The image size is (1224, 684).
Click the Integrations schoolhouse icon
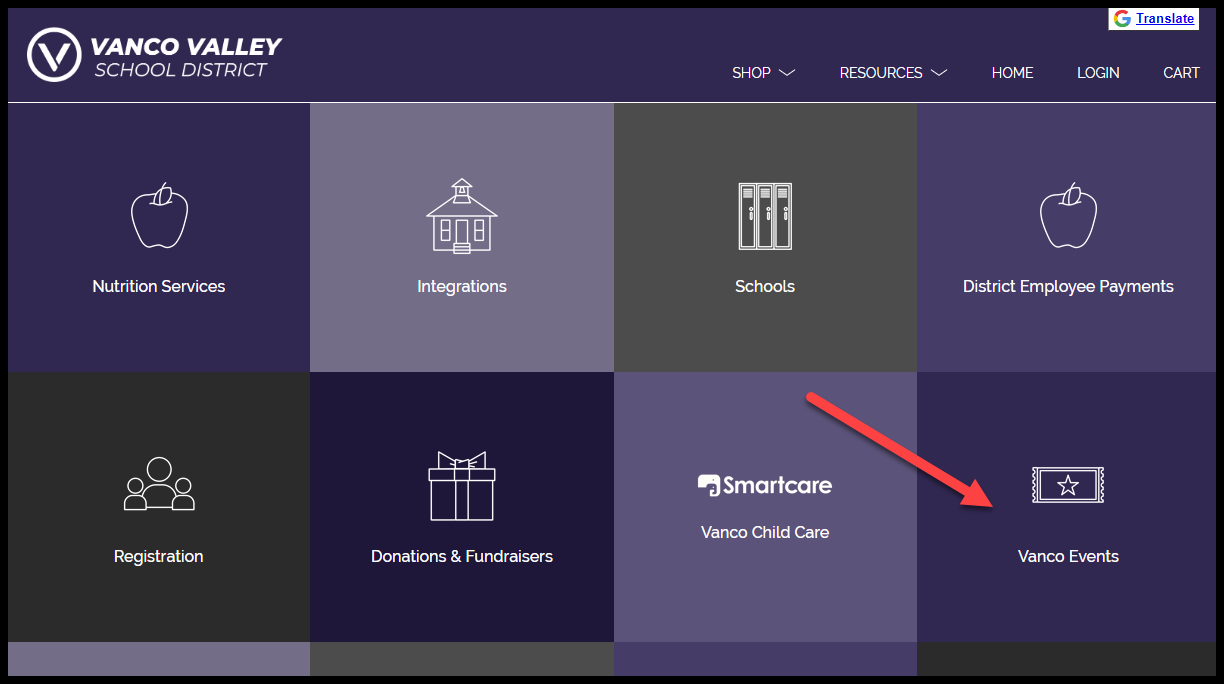[x=462, y=215]
